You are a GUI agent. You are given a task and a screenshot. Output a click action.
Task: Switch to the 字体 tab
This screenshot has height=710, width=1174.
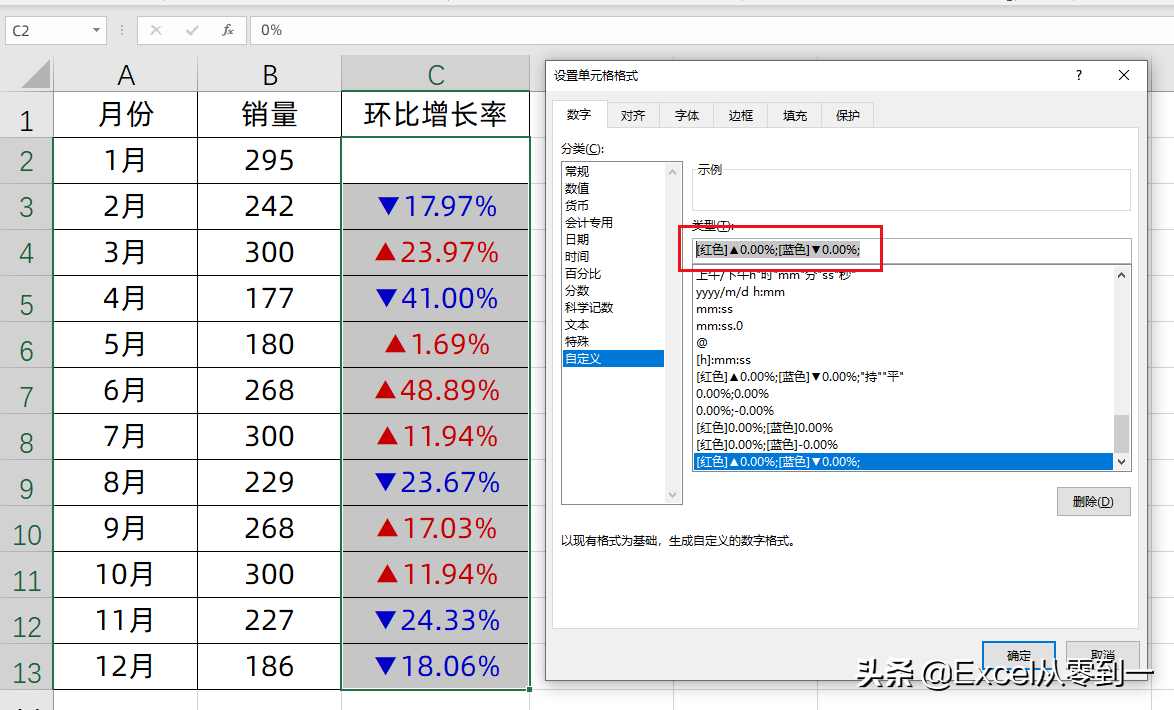pyautogui.click(x=687, y=115)
